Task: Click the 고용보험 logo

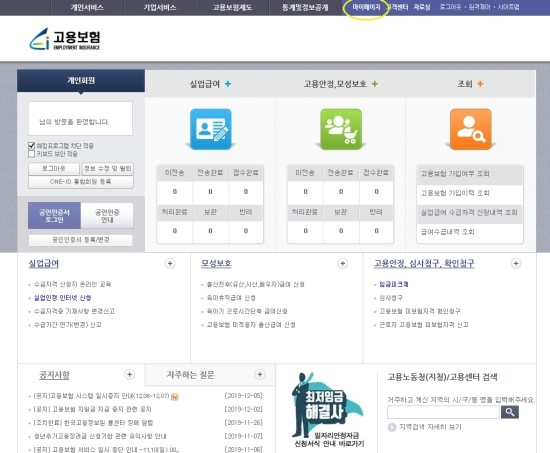Action: 65,39
